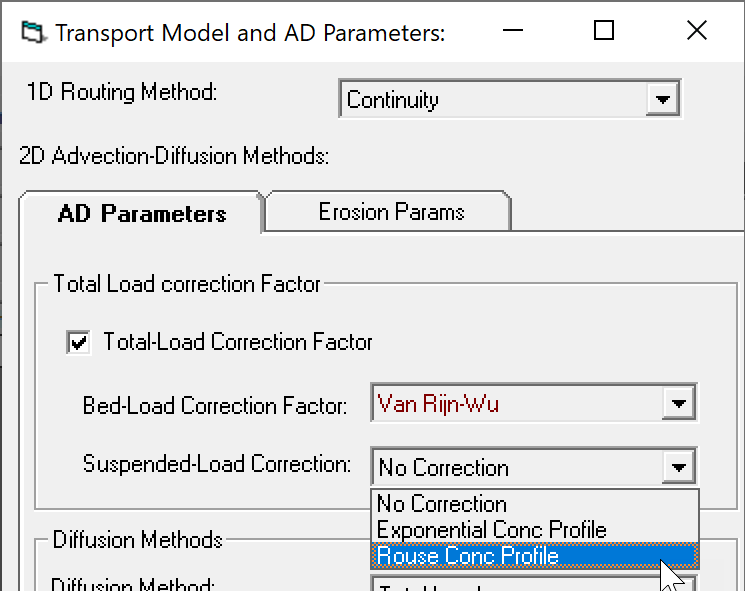Collapse the Suspended-Load Correction dropdown arrow

coord(678,467)
